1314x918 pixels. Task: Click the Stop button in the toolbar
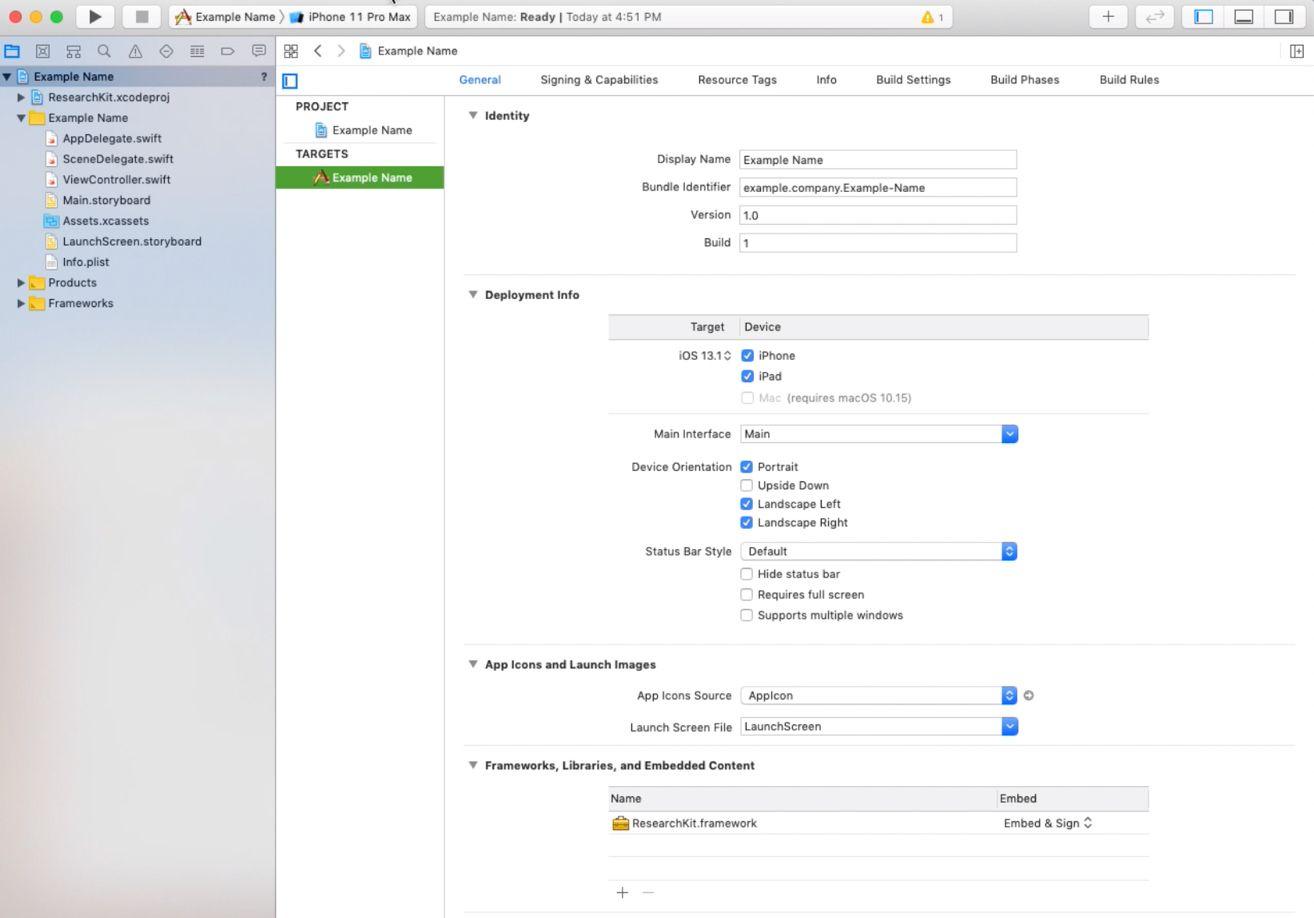pyautogui.click(x=141, y=16)
